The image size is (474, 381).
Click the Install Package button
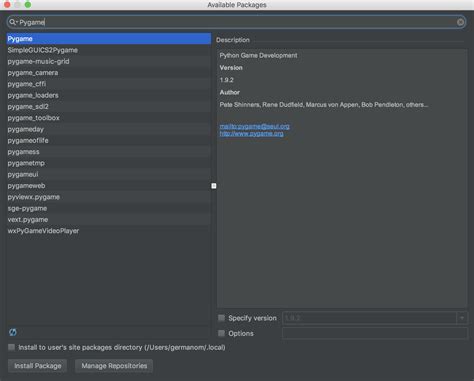click(37, 366)
